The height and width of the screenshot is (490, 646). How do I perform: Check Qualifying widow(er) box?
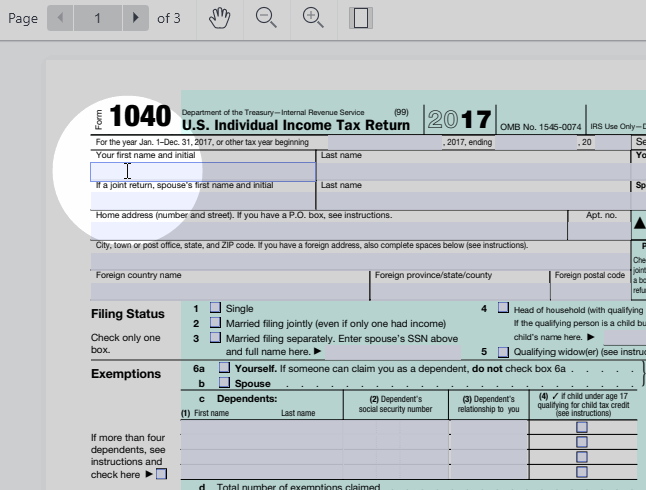pos(503,352)
